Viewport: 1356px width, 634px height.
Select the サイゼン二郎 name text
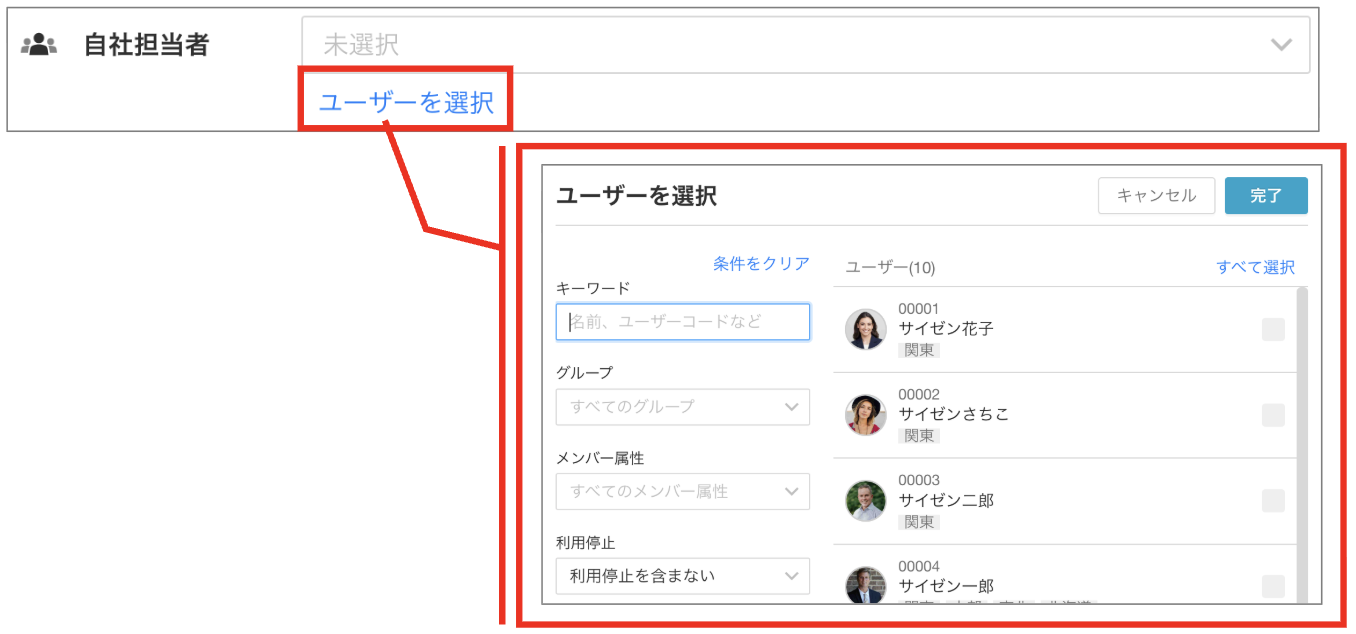point(946,500)
